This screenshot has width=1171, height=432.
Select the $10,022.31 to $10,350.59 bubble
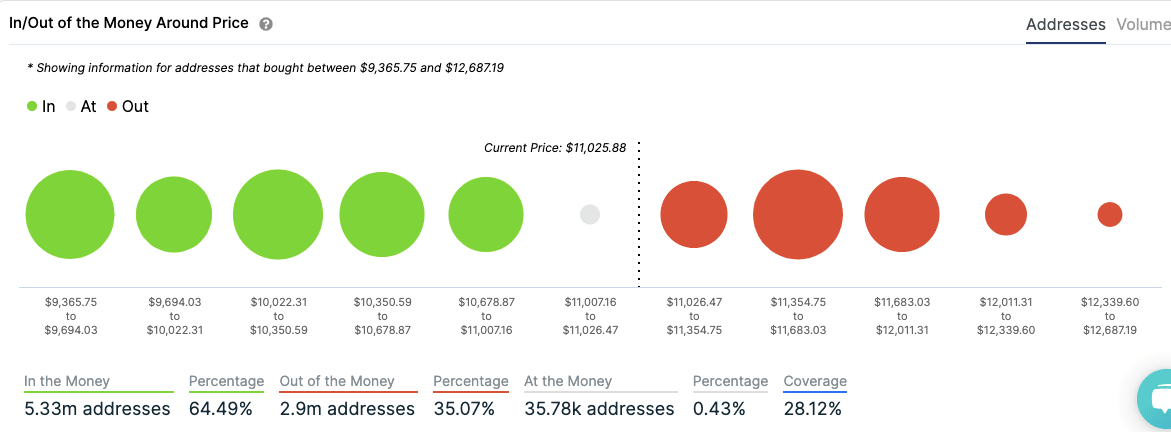pyautogui.click(x=278, y=215)
